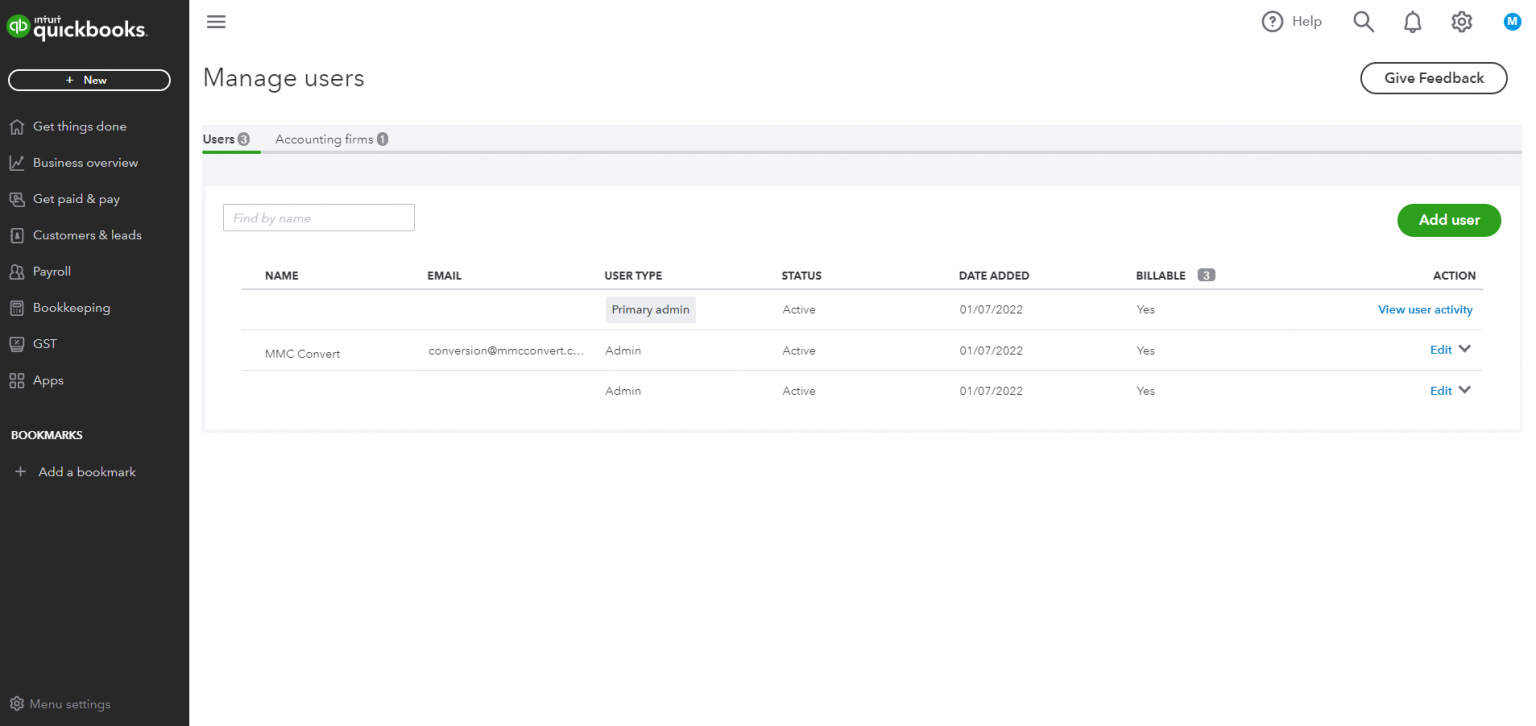Open the hamburger navigation menu

216,21
